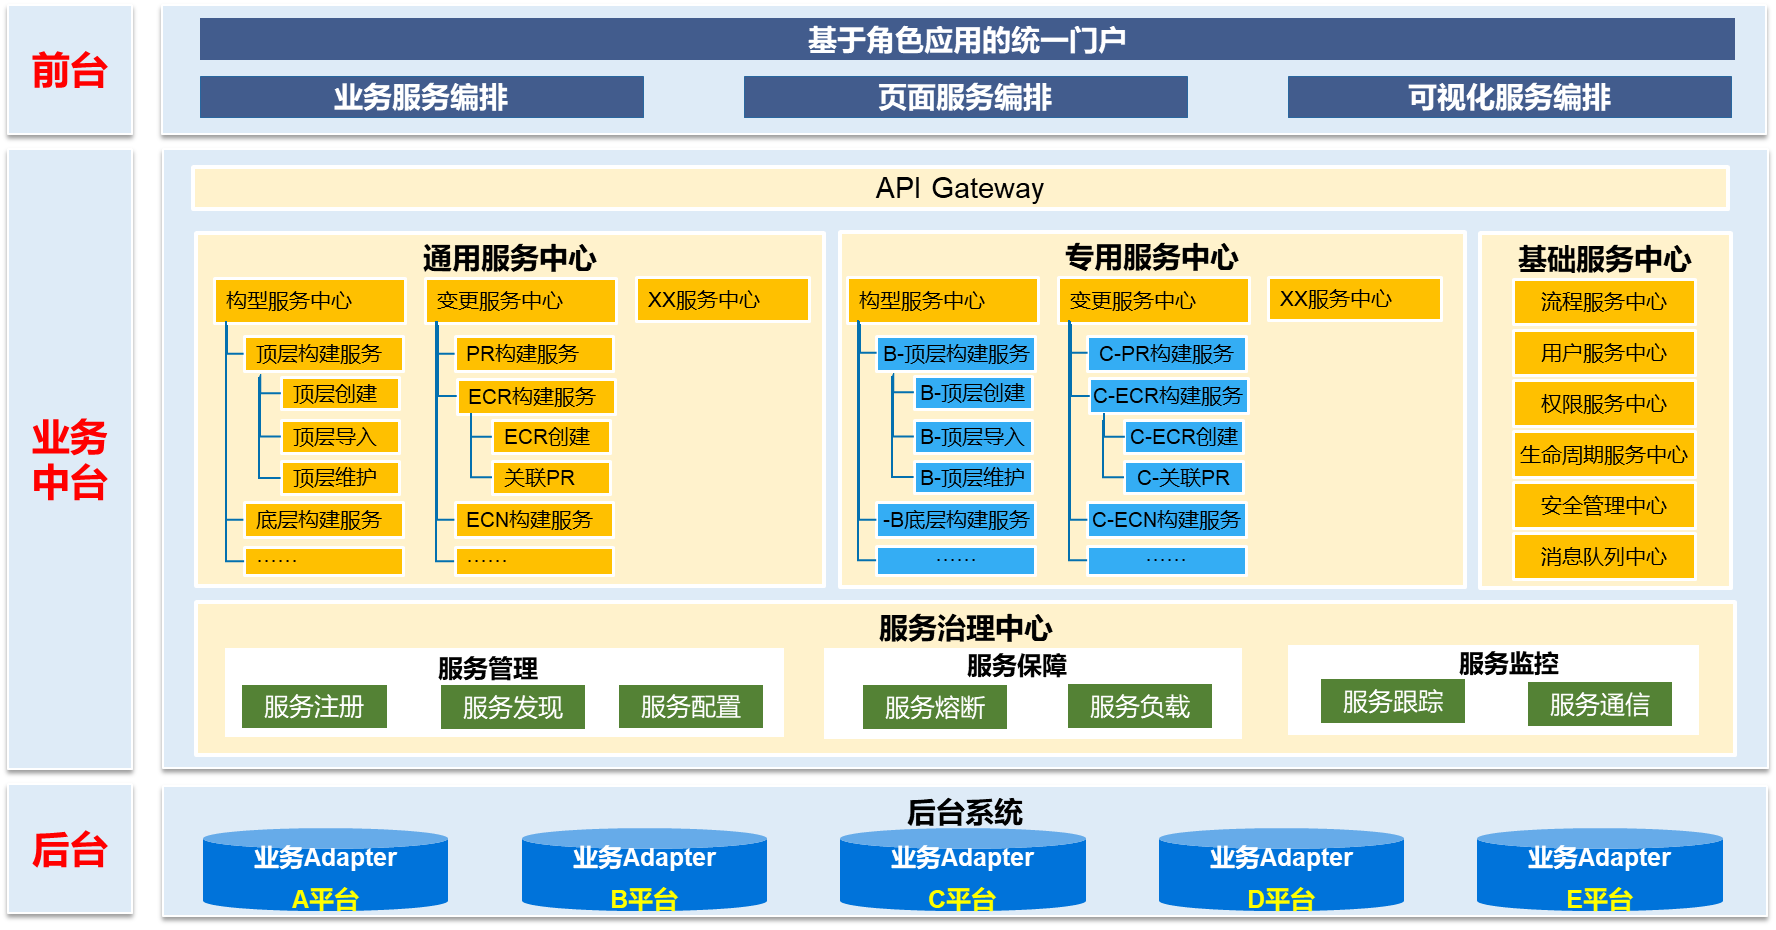Screen dimensions: 1776x930
Task: Click the 服务发现 green box
Action: pyautogui.click(x=513, y=708)
